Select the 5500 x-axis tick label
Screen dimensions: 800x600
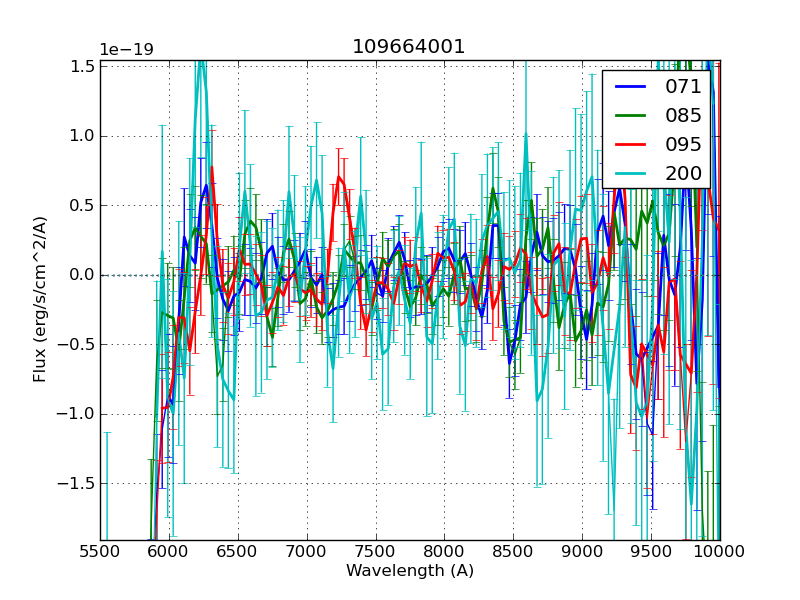100,551
